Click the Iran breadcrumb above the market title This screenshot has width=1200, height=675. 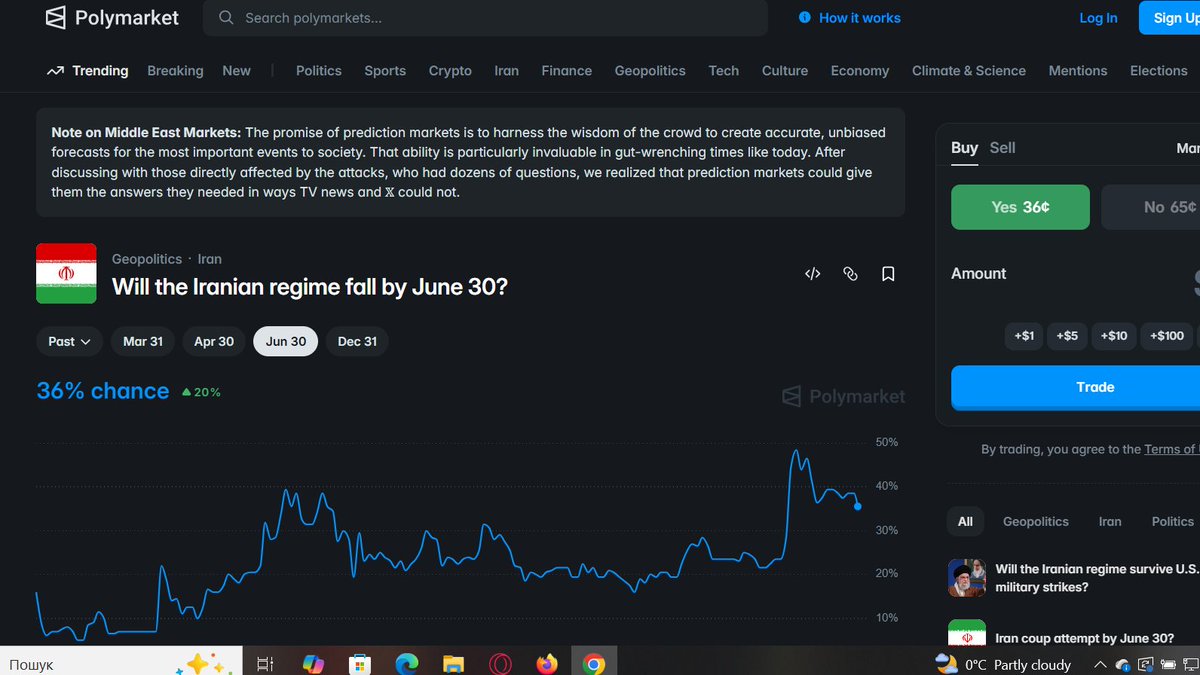[210, 259]
